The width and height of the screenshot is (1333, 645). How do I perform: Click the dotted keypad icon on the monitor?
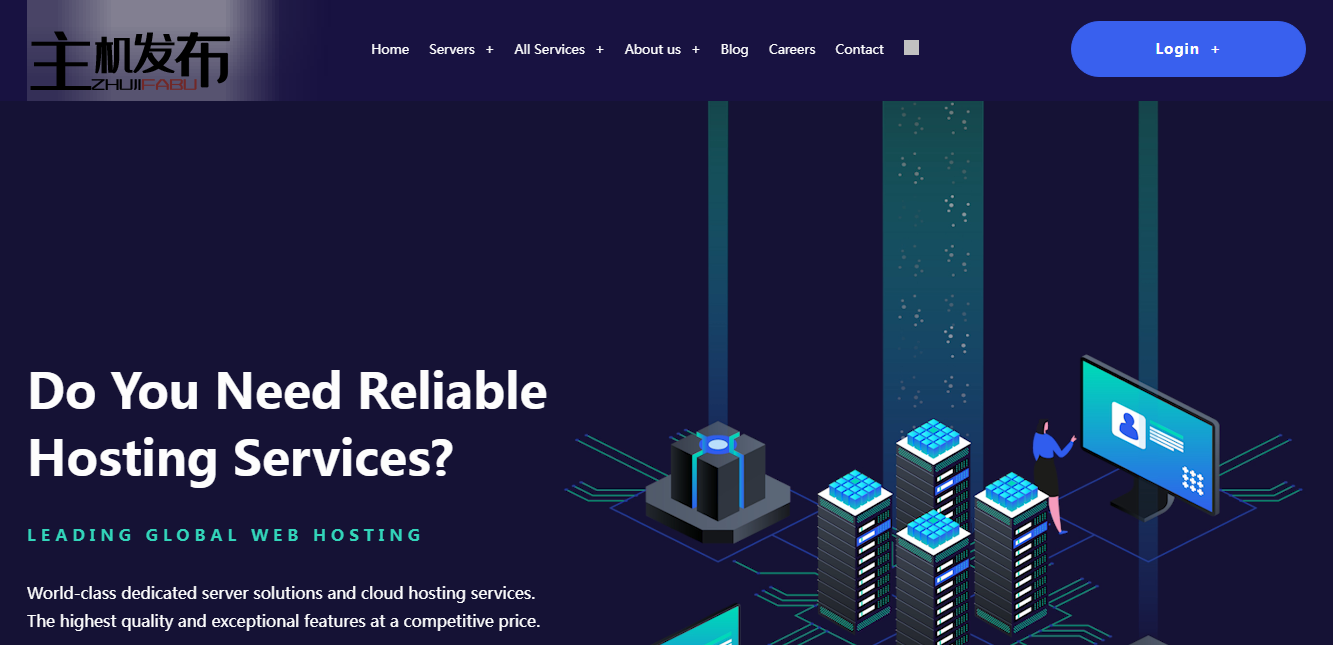pyautogui.click(x=1192, y=480)
